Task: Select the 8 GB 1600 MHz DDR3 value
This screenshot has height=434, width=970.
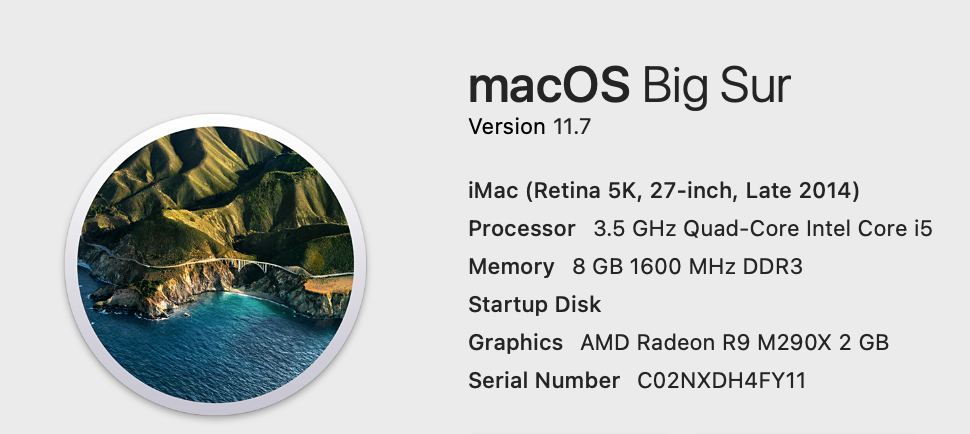Action: pyautogui.click(x=688, y=267)
